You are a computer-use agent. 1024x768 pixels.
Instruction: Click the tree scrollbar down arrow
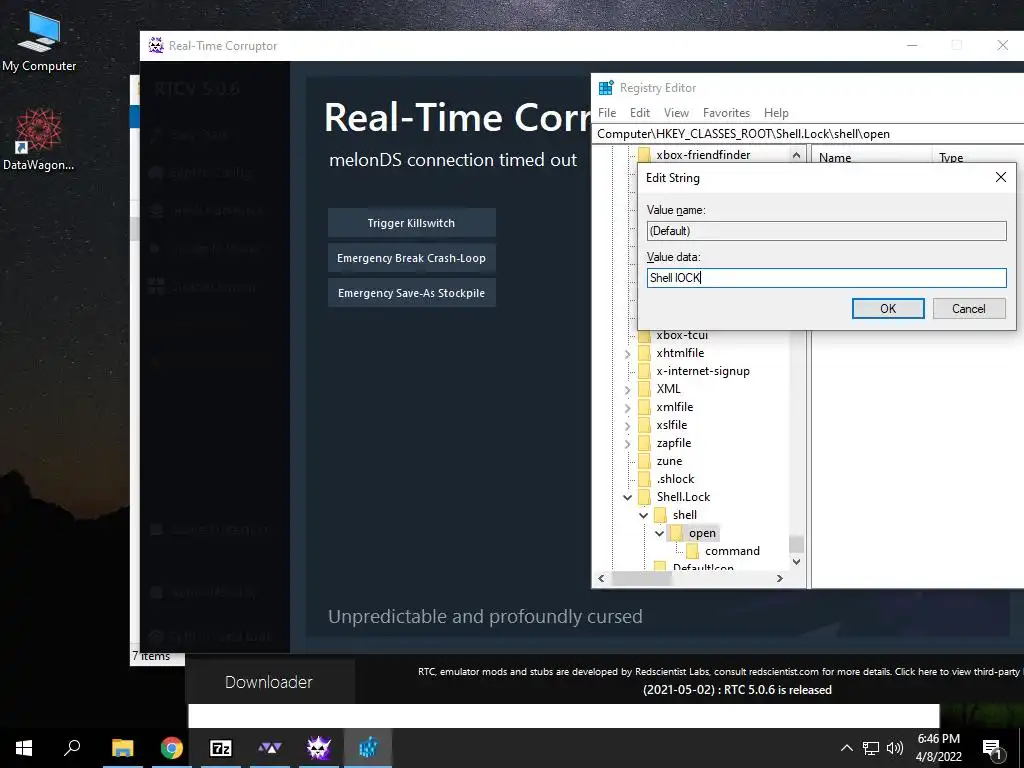click(x=796, y=562)
